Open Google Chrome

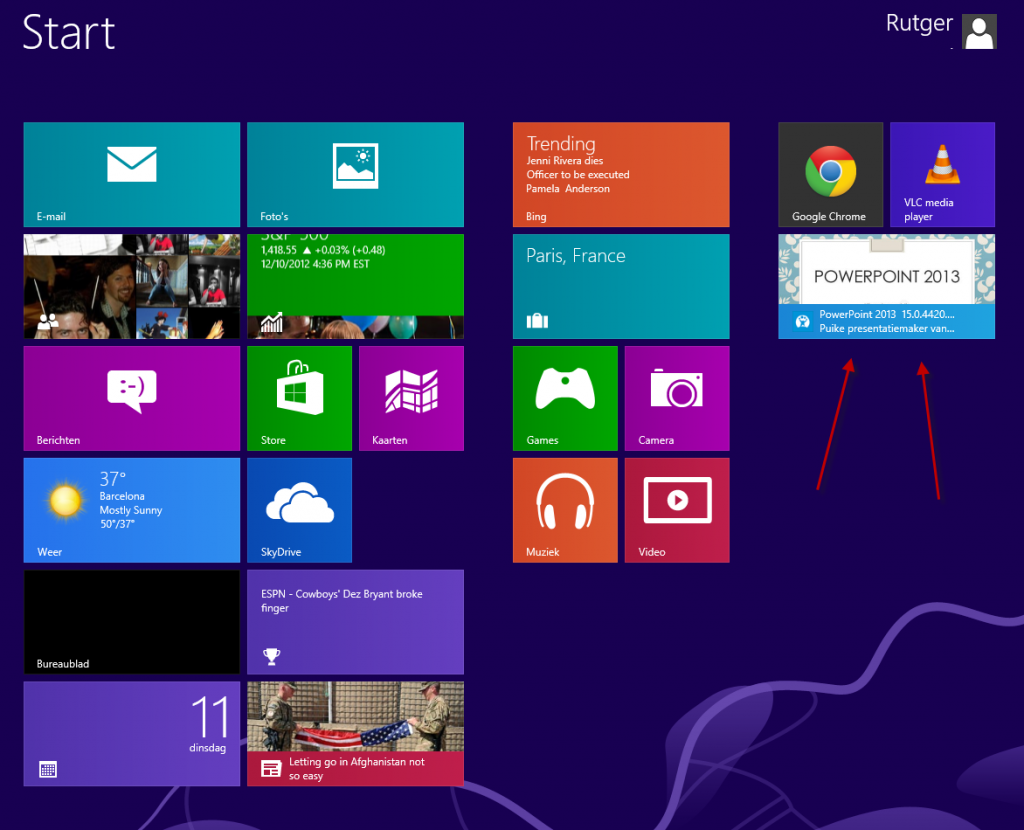(830, 175)
